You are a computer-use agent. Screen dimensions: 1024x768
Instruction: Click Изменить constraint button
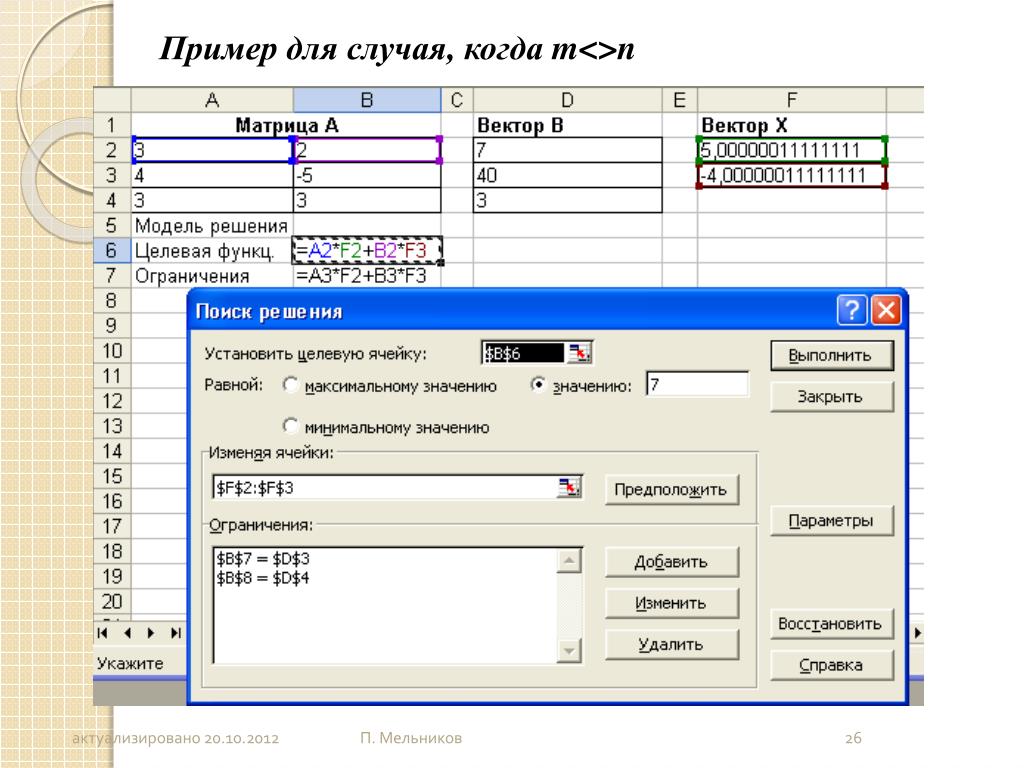click(672, 603)
